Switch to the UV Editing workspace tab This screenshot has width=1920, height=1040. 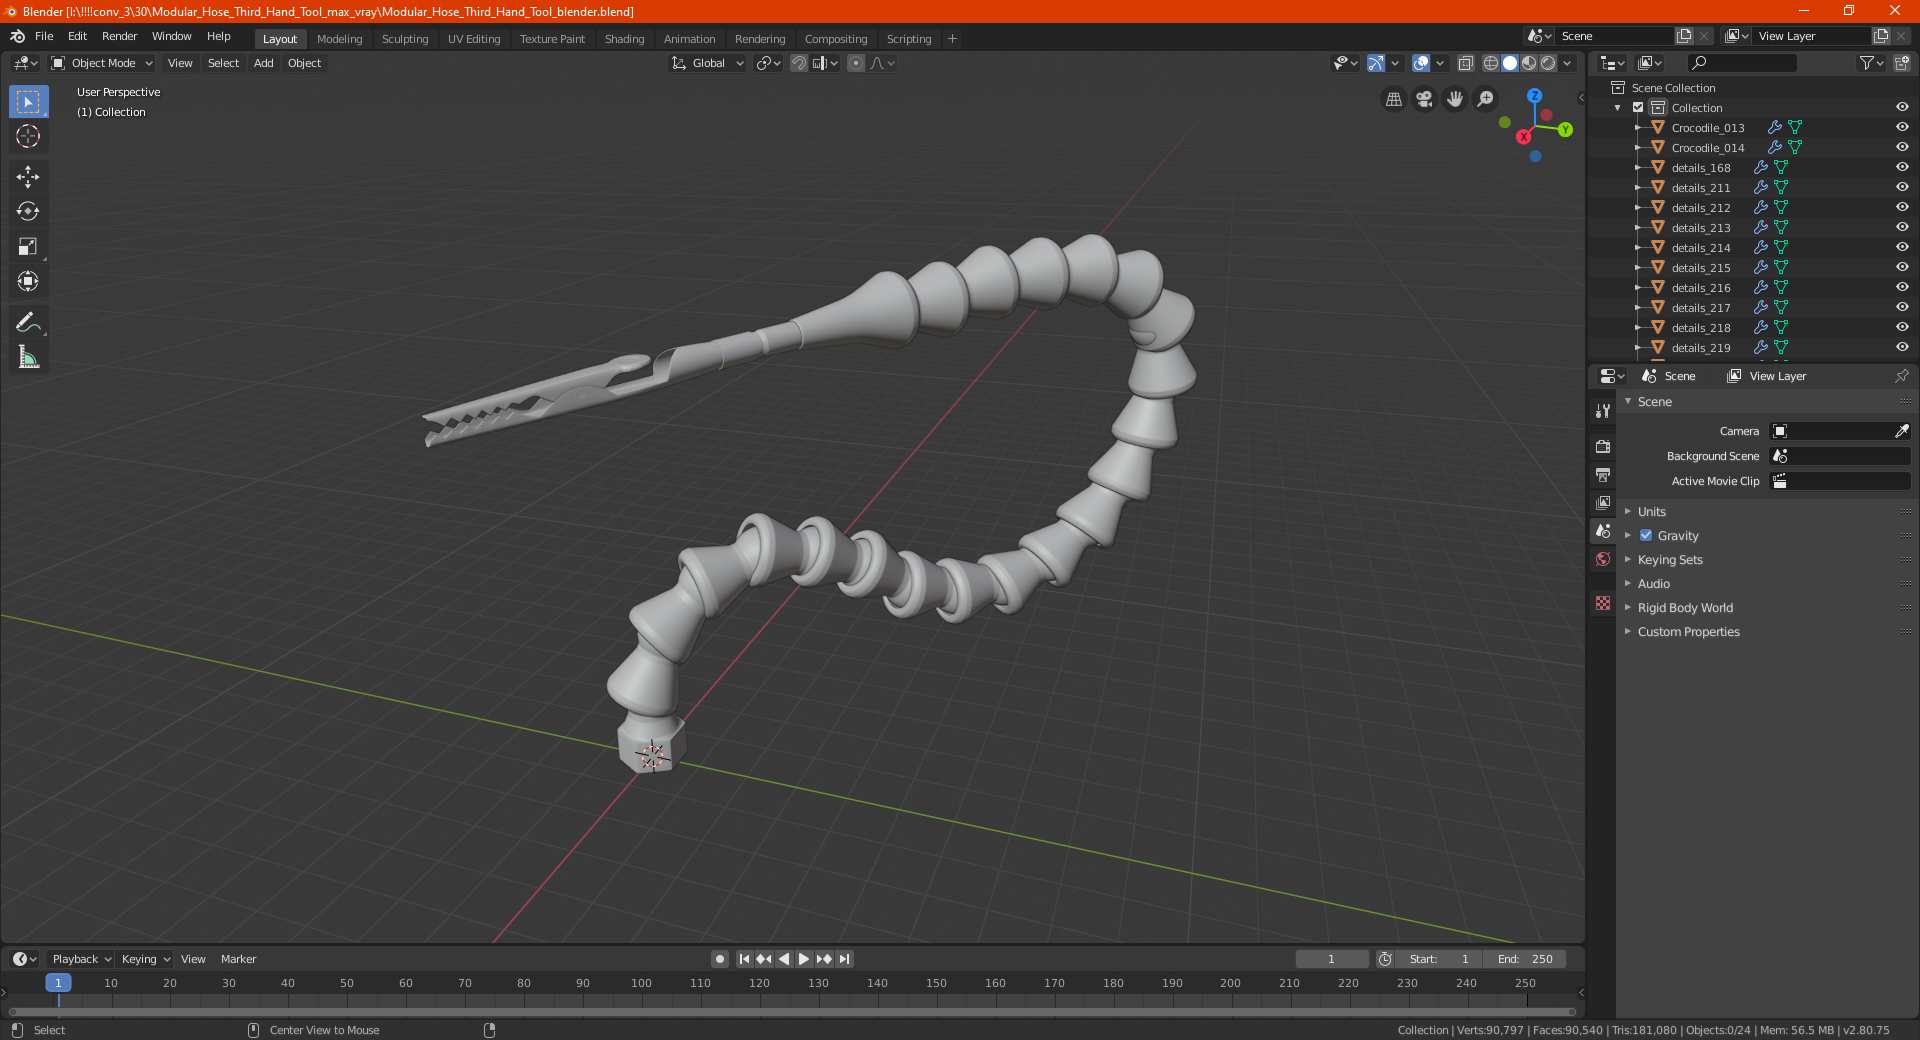tap(474, 39)
